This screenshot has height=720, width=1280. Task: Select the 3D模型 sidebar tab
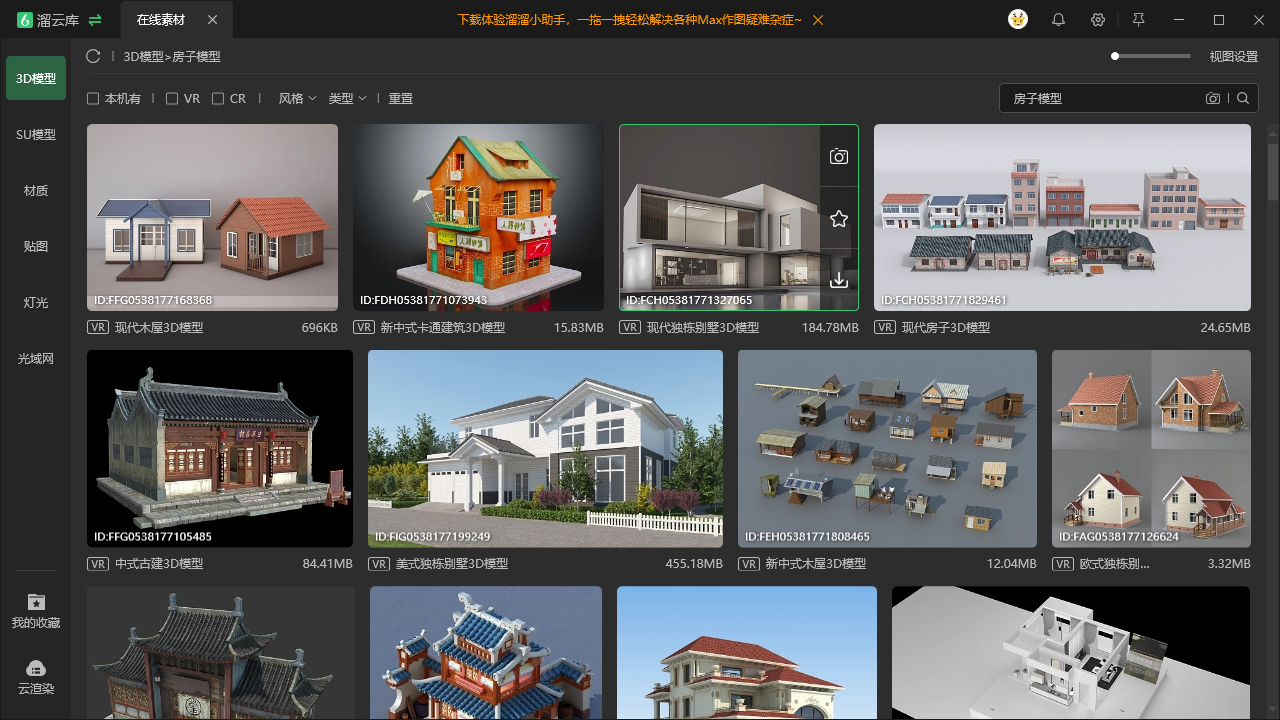click(36, 78)
